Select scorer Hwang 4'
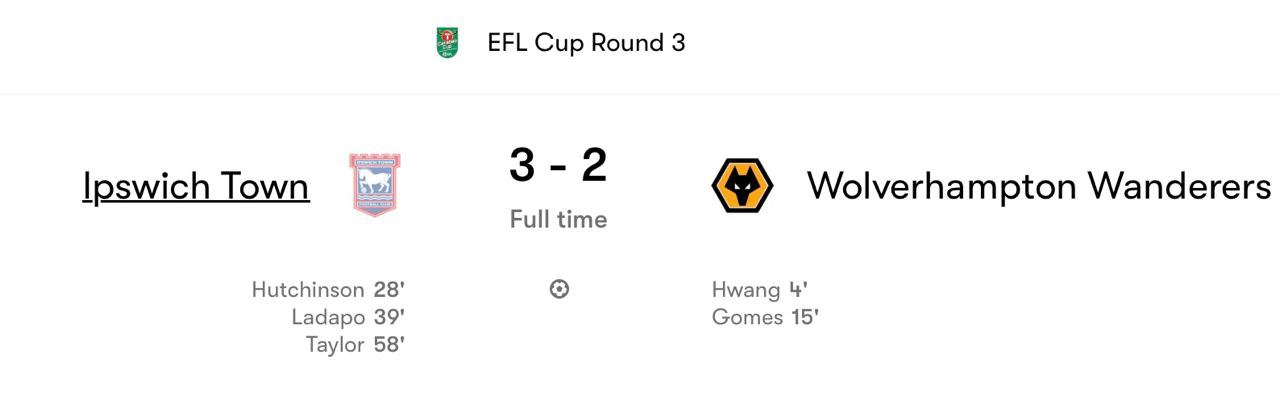Viewport: 1280px width, 397px height. (x=760, y=290)
